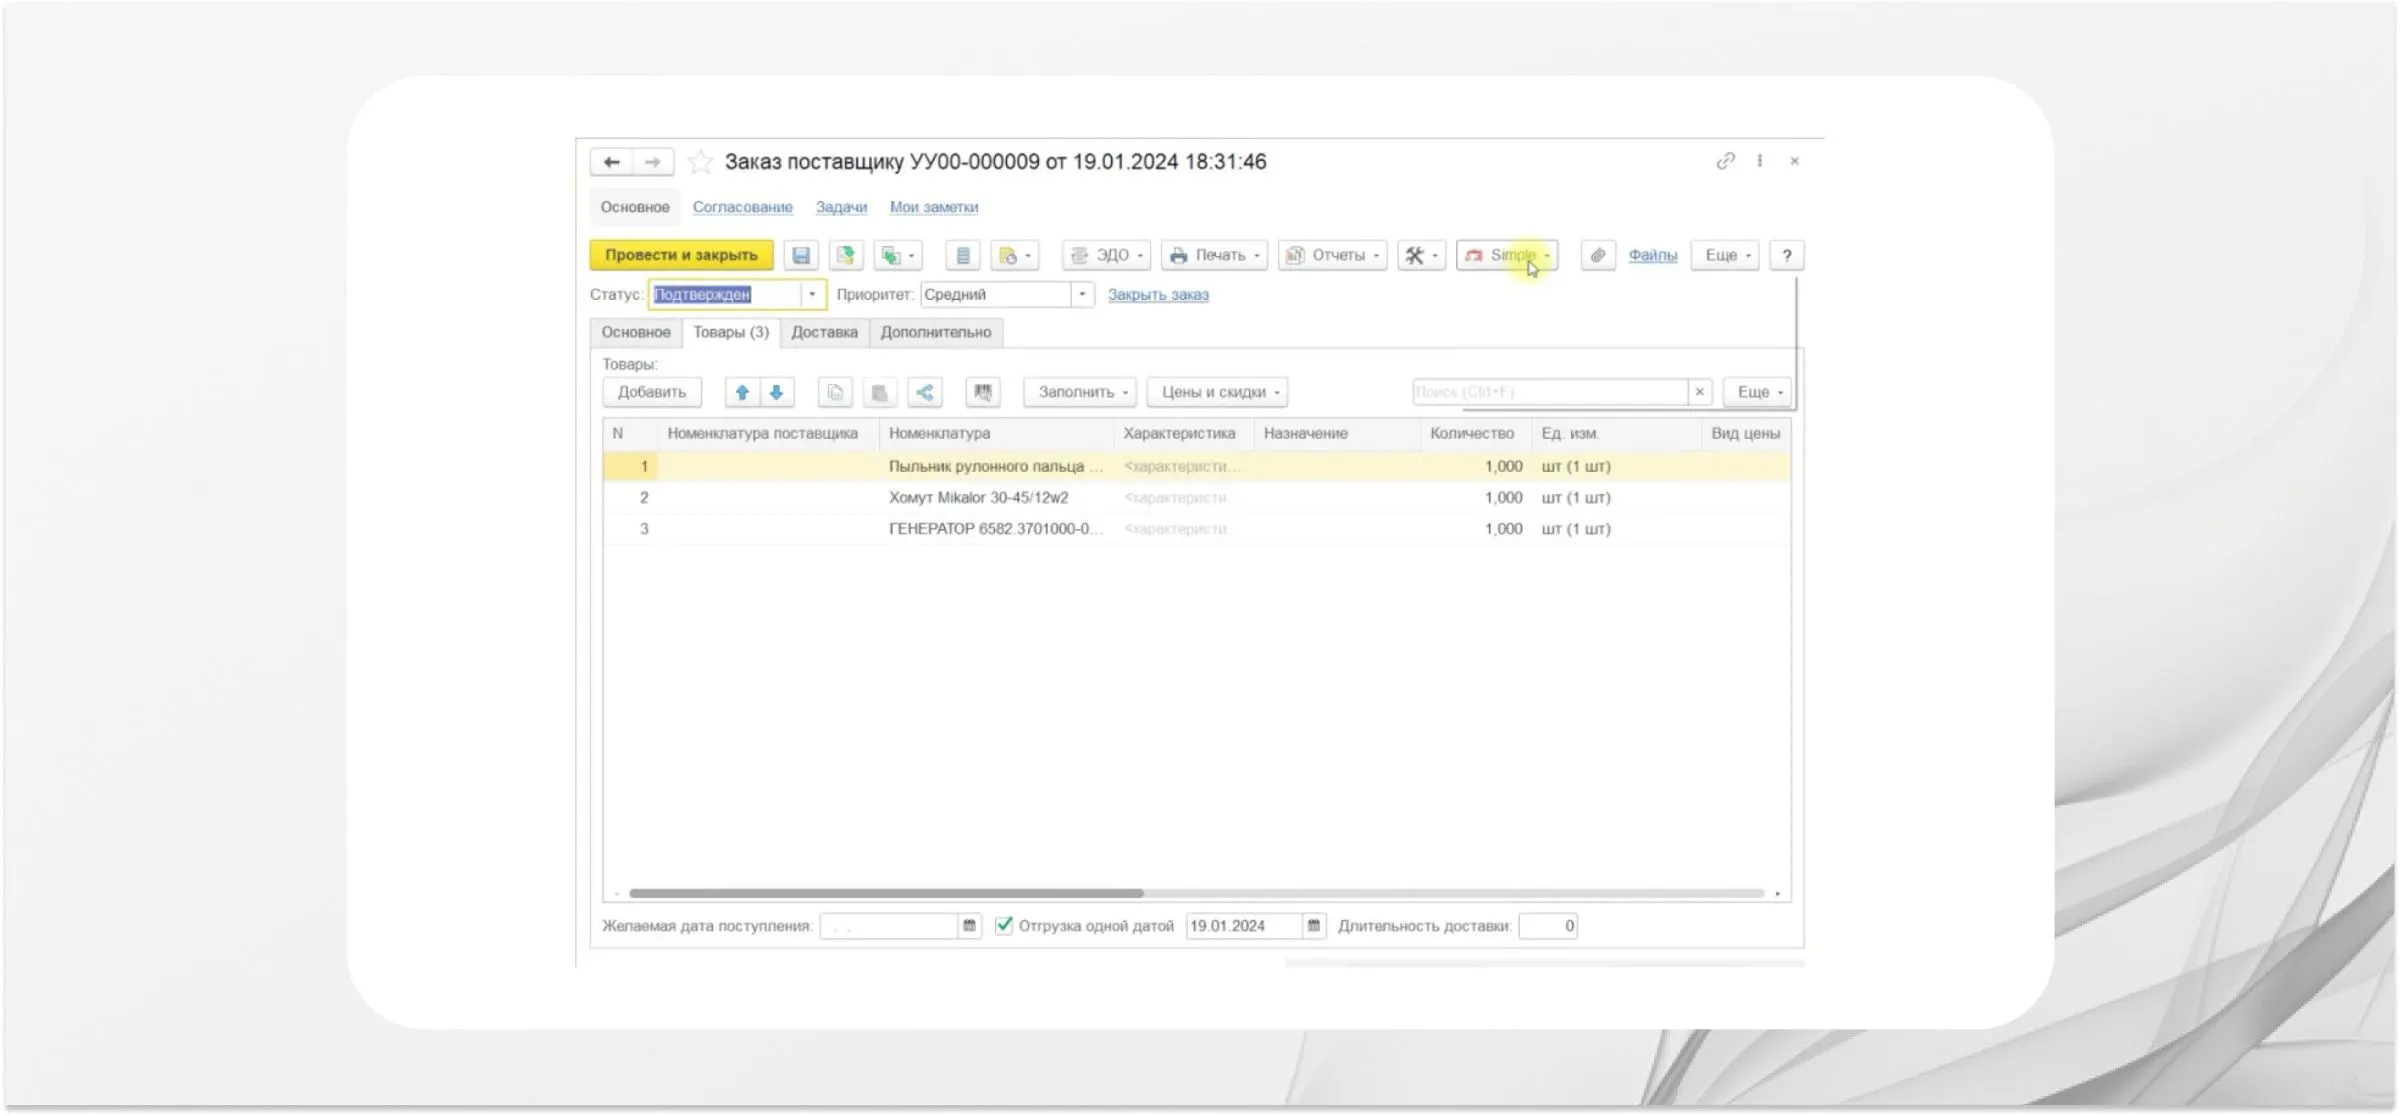Image resolution: width=2400 pixels, height=1116 pixels.
Task: Click the forward navigation arrow
Action: tap(653, 162)
